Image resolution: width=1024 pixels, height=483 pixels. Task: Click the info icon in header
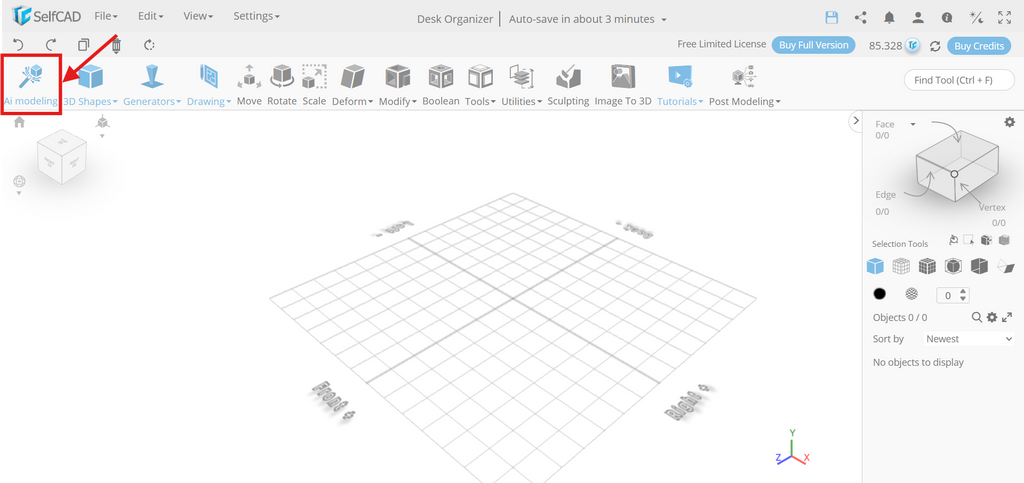pos(947,18)
